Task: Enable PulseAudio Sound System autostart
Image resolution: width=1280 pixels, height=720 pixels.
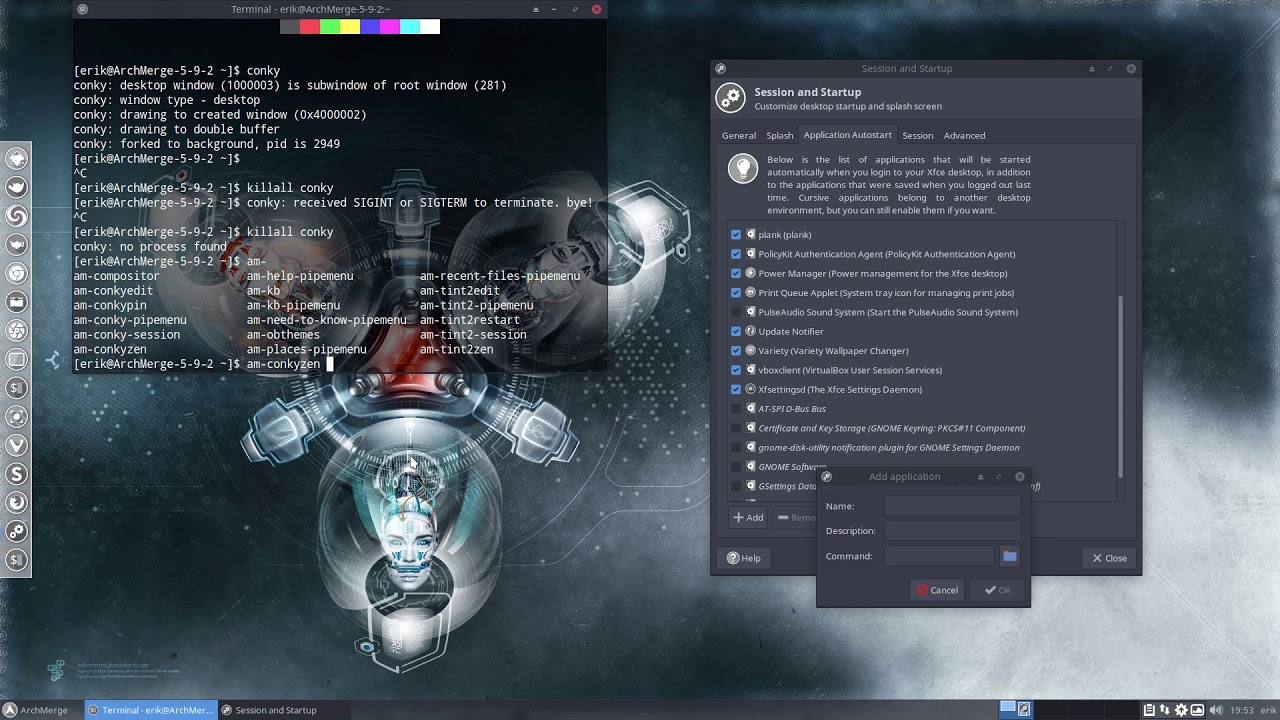Action: tap(736, 312)
